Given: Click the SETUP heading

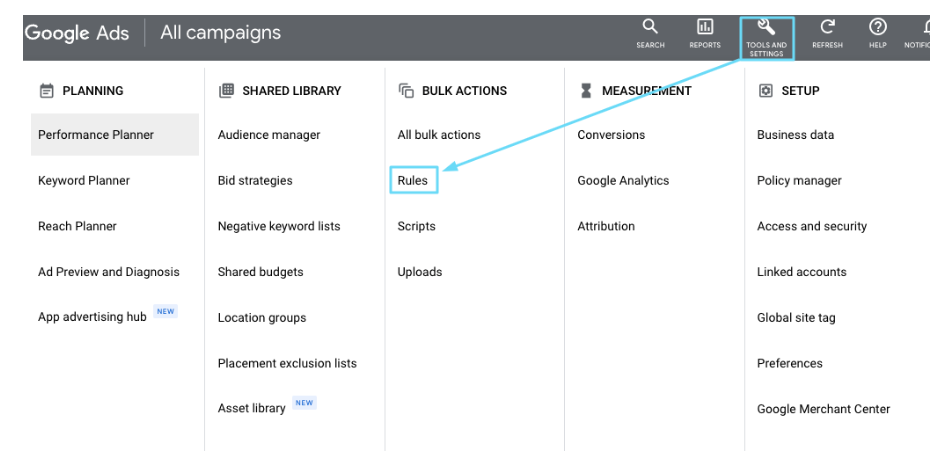Looking at the screenshot, I should (800, 91).
